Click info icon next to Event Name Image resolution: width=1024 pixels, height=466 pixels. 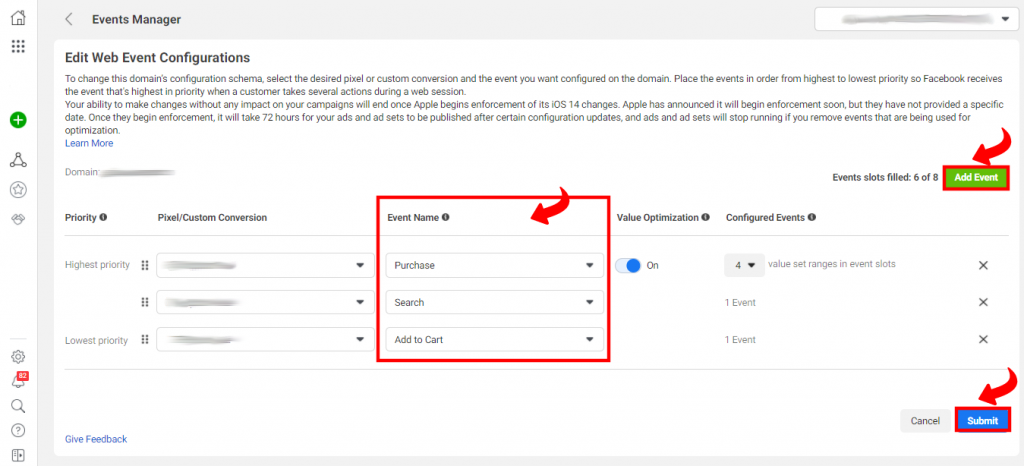tap(445, 217)
